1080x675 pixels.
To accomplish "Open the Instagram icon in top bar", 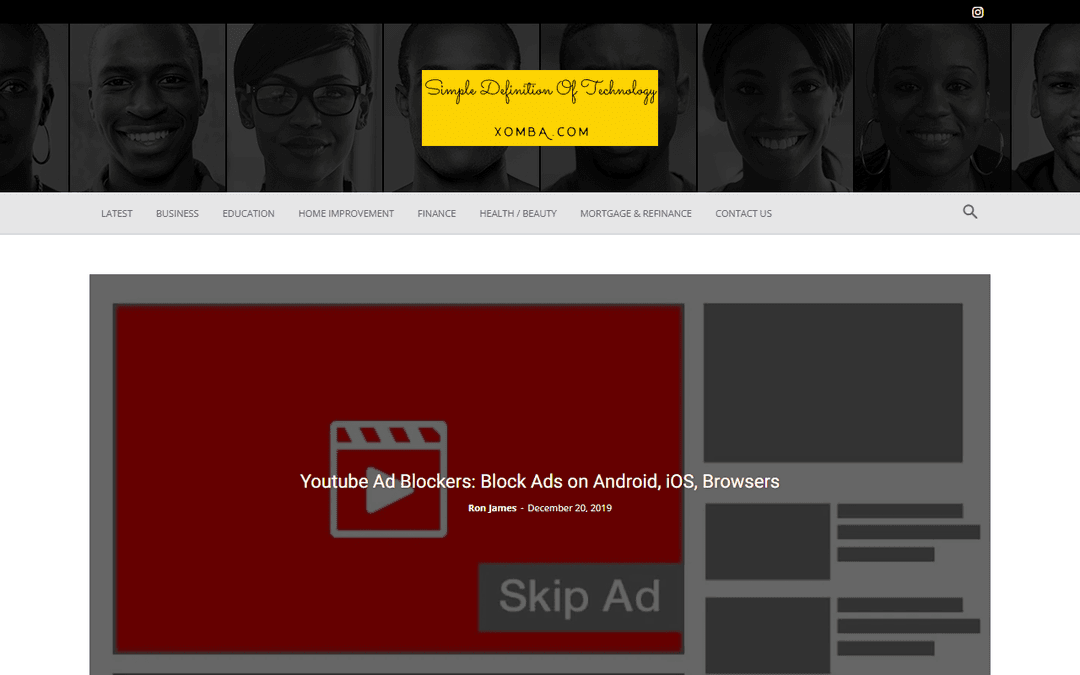I will pos(977,12).
